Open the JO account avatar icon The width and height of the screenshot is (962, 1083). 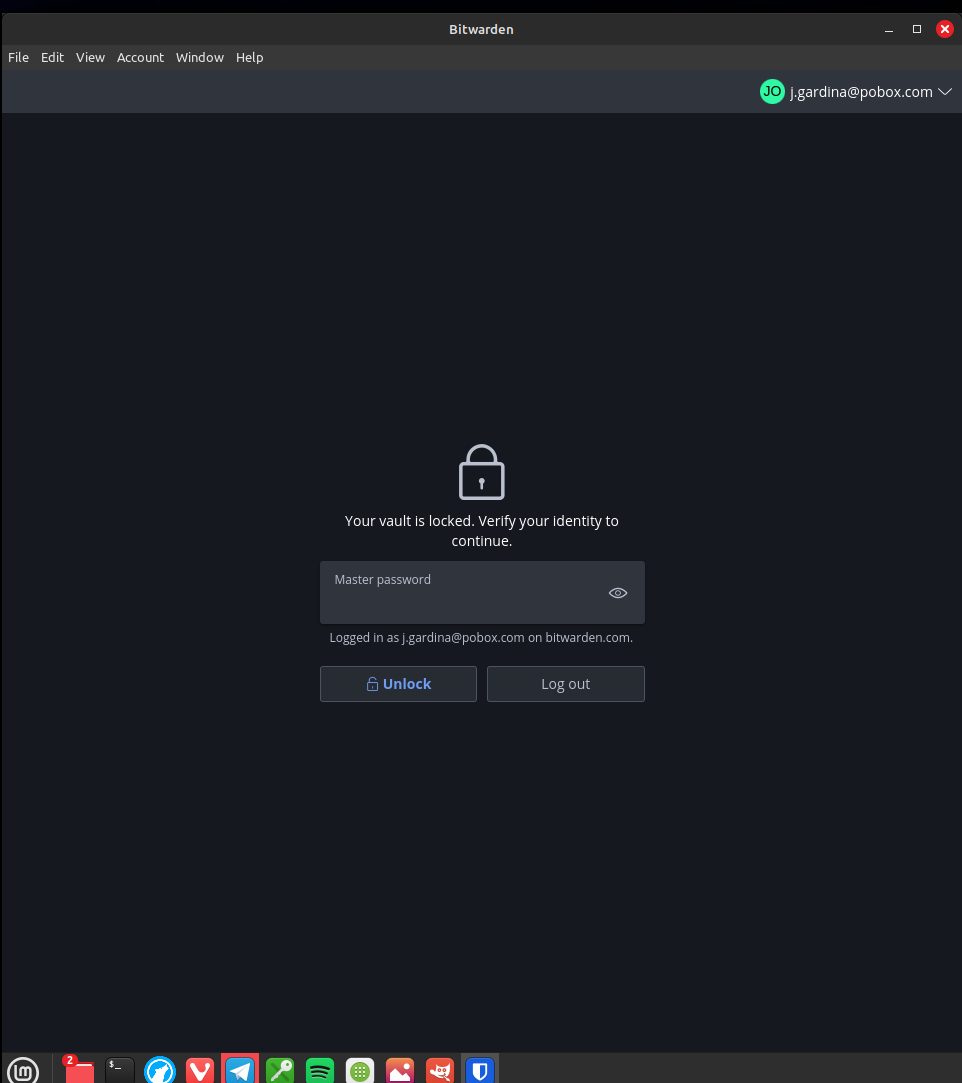pos(771,91)
